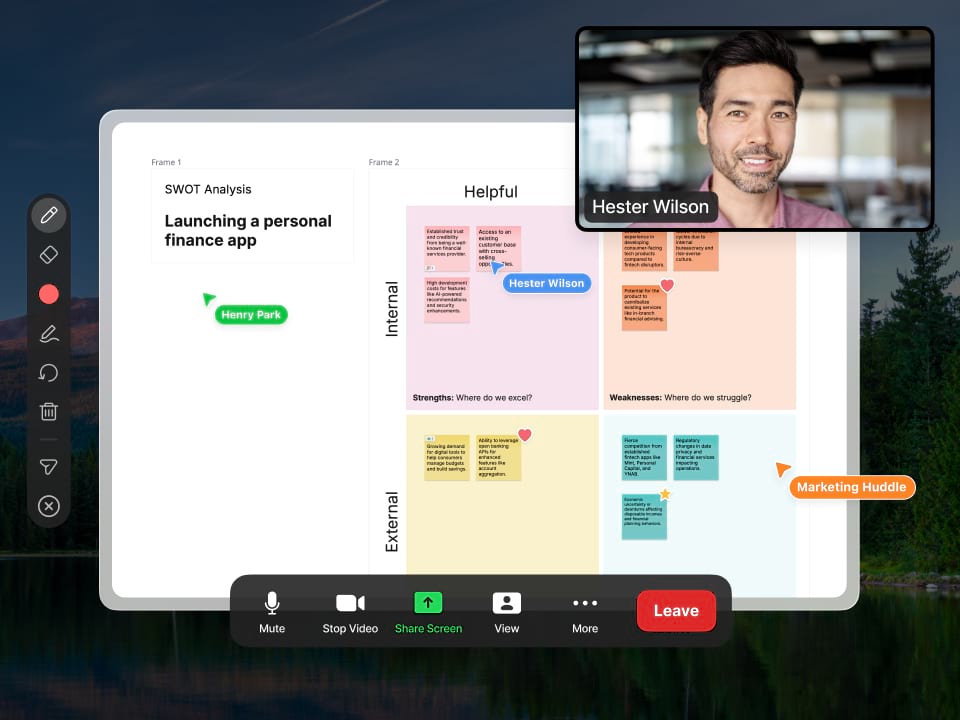Click the Henry Park cursor label
The width and height of the screenshot is (960, 720).
point(251,315)
